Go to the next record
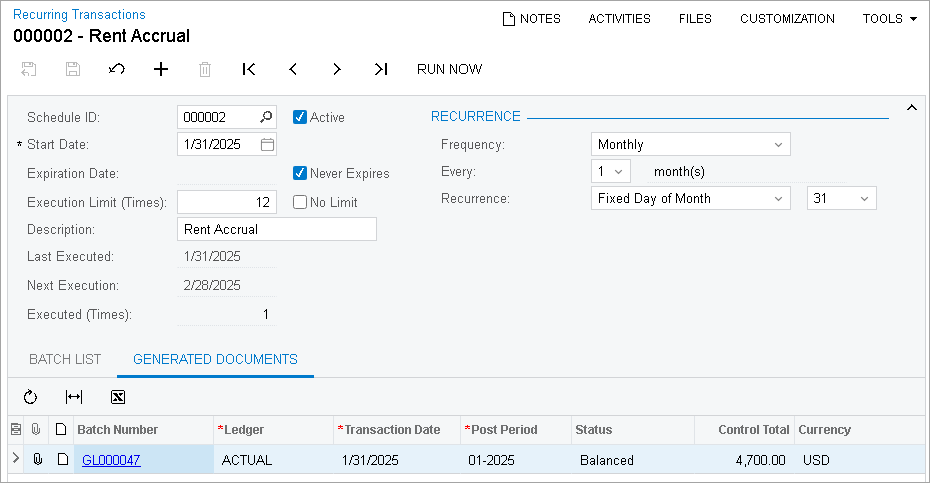This screenshot has height=483, width=930. point(337,69)
